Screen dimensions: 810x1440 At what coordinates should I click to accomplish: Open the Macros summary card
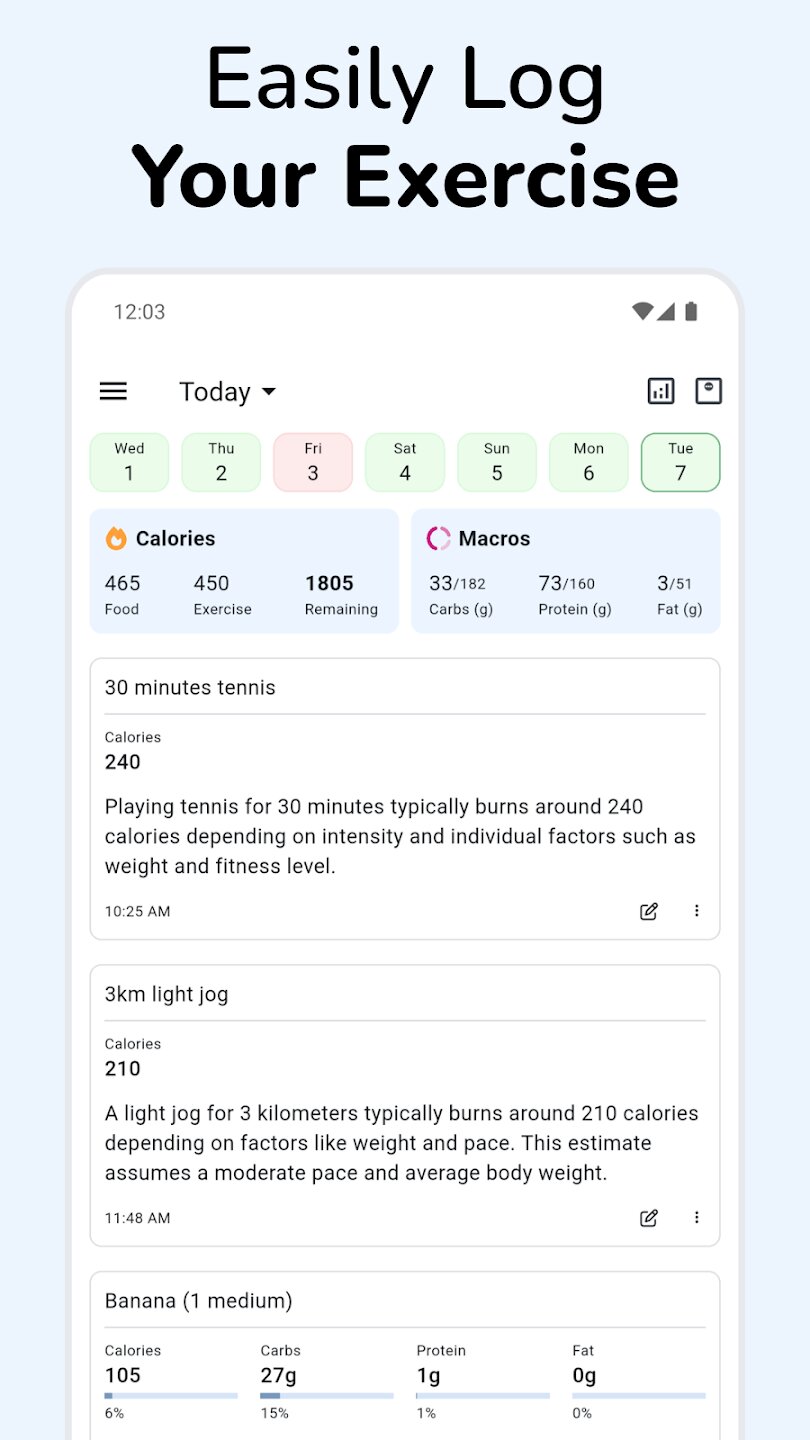(566, 571)
